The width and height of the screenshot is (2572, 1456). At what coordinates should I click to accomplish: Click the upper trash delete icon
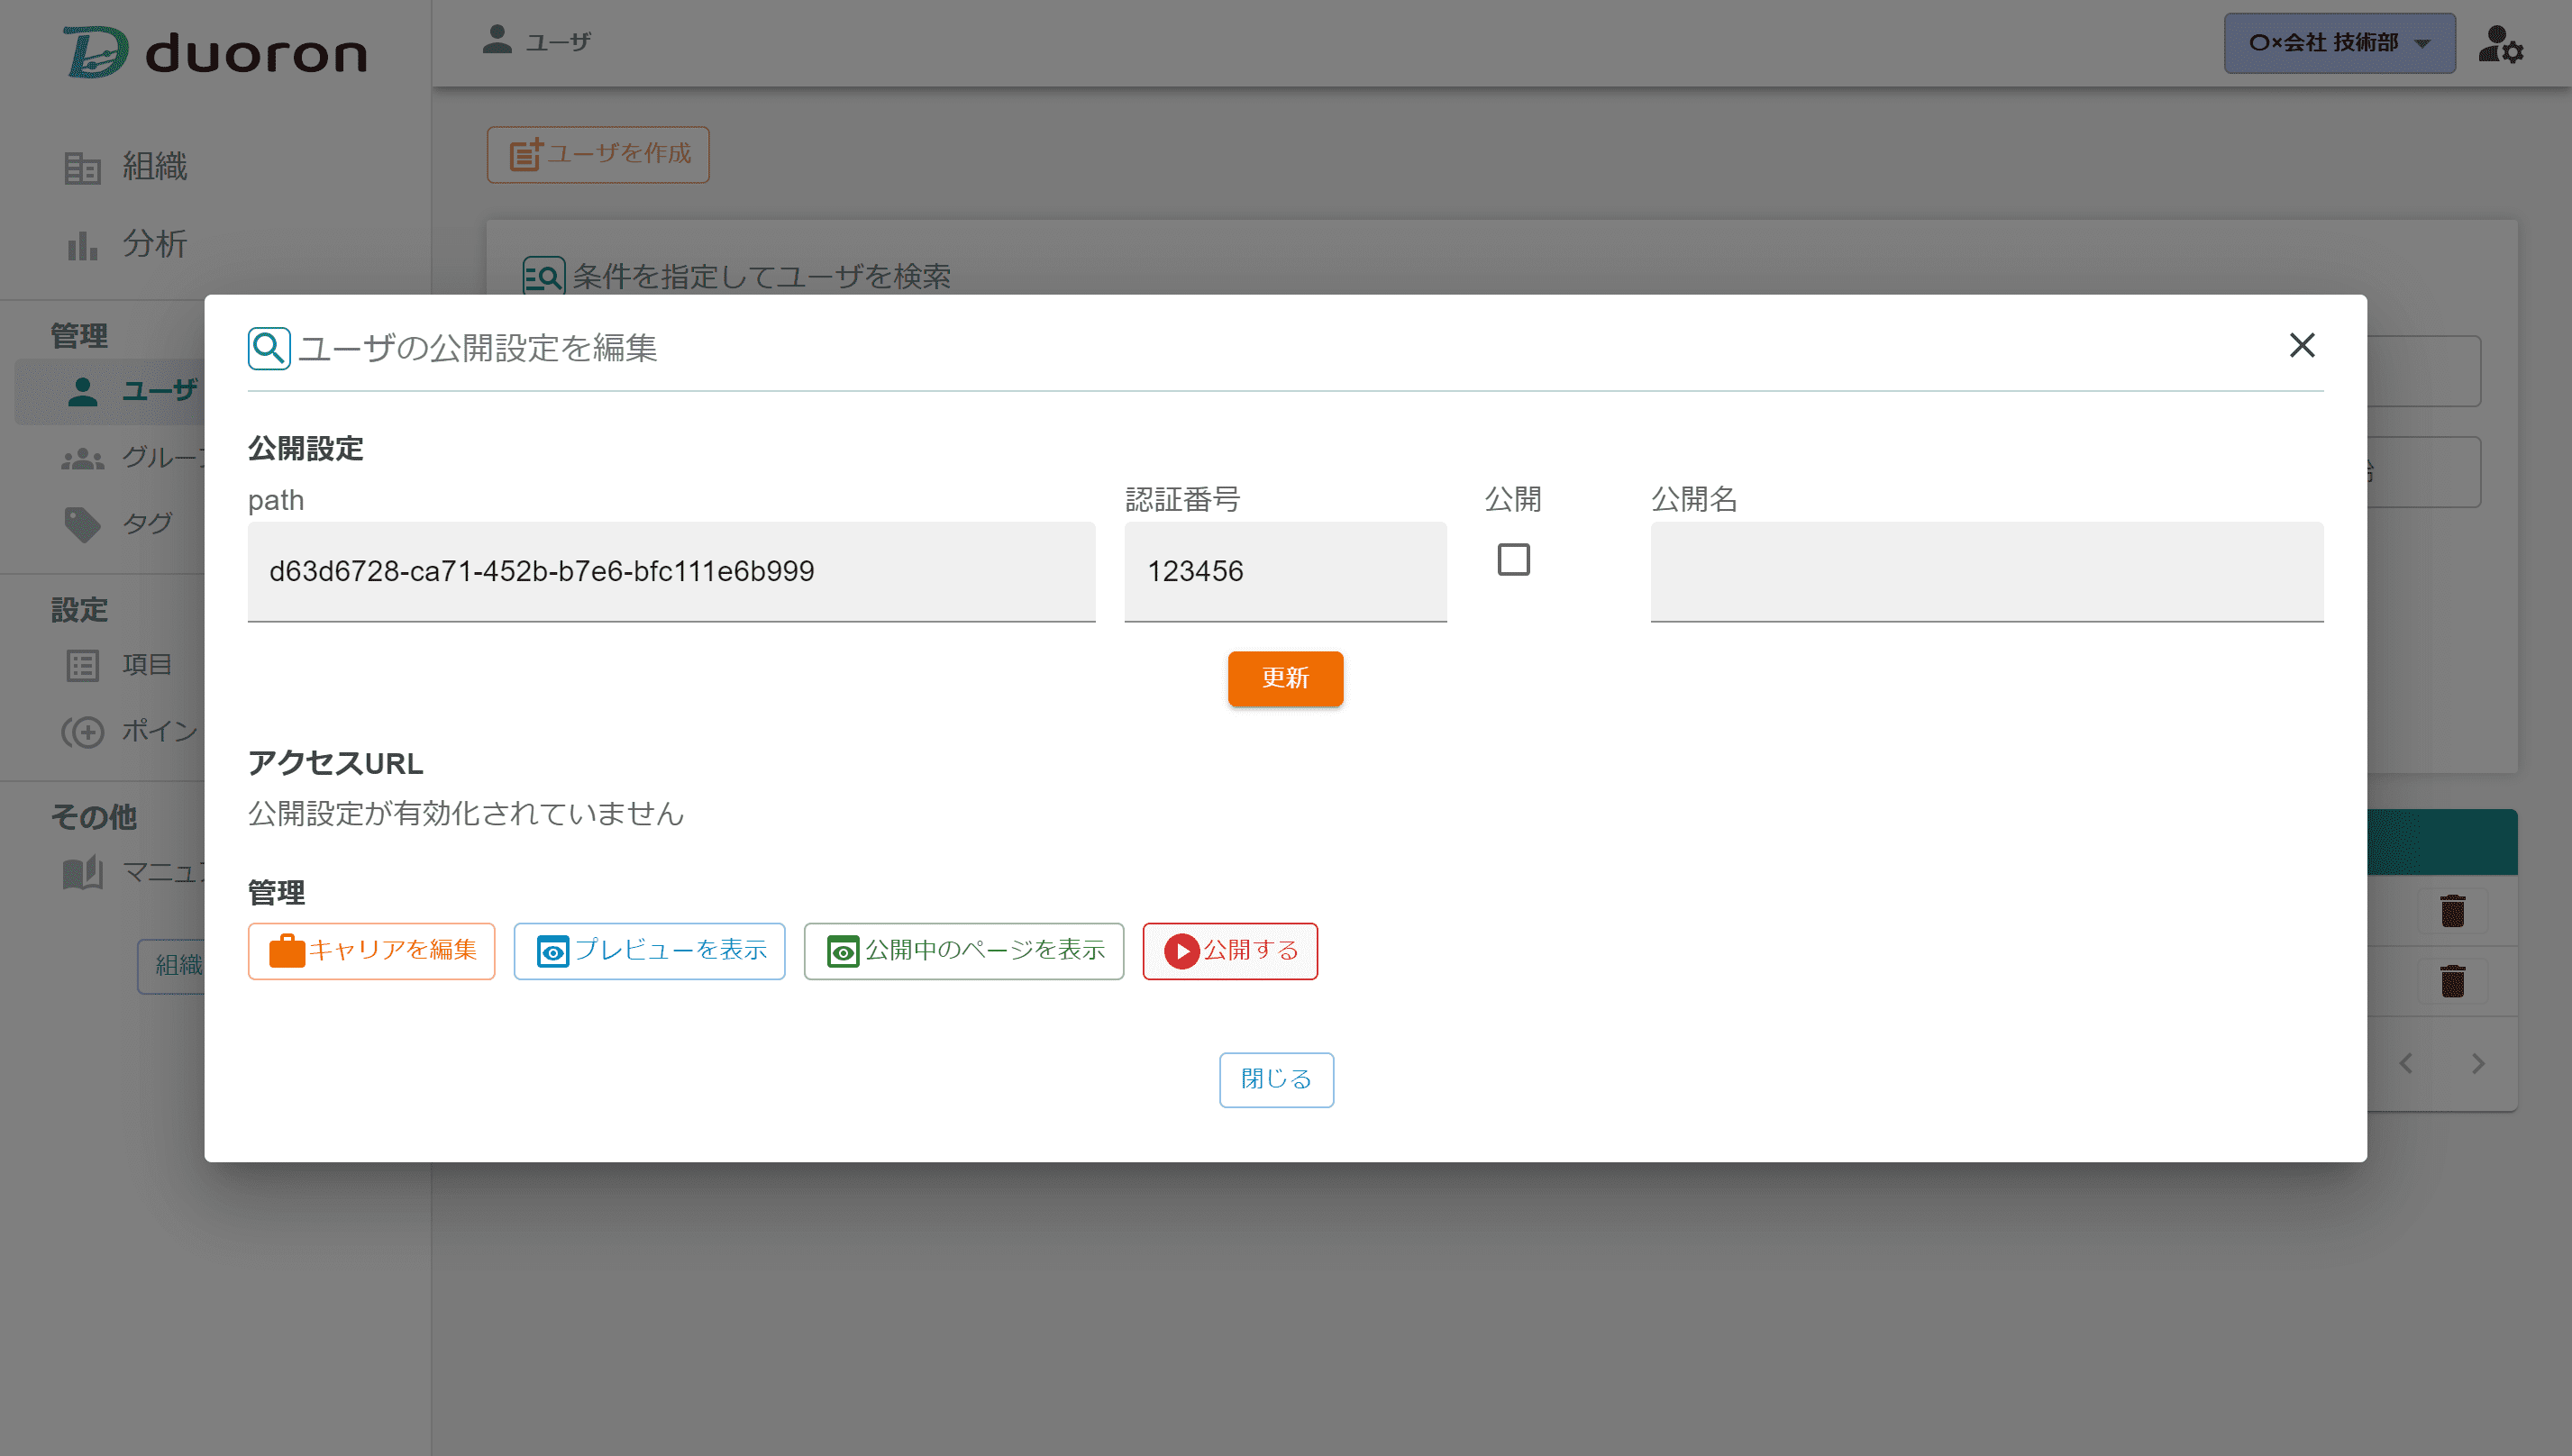(x=2452, y=911)
